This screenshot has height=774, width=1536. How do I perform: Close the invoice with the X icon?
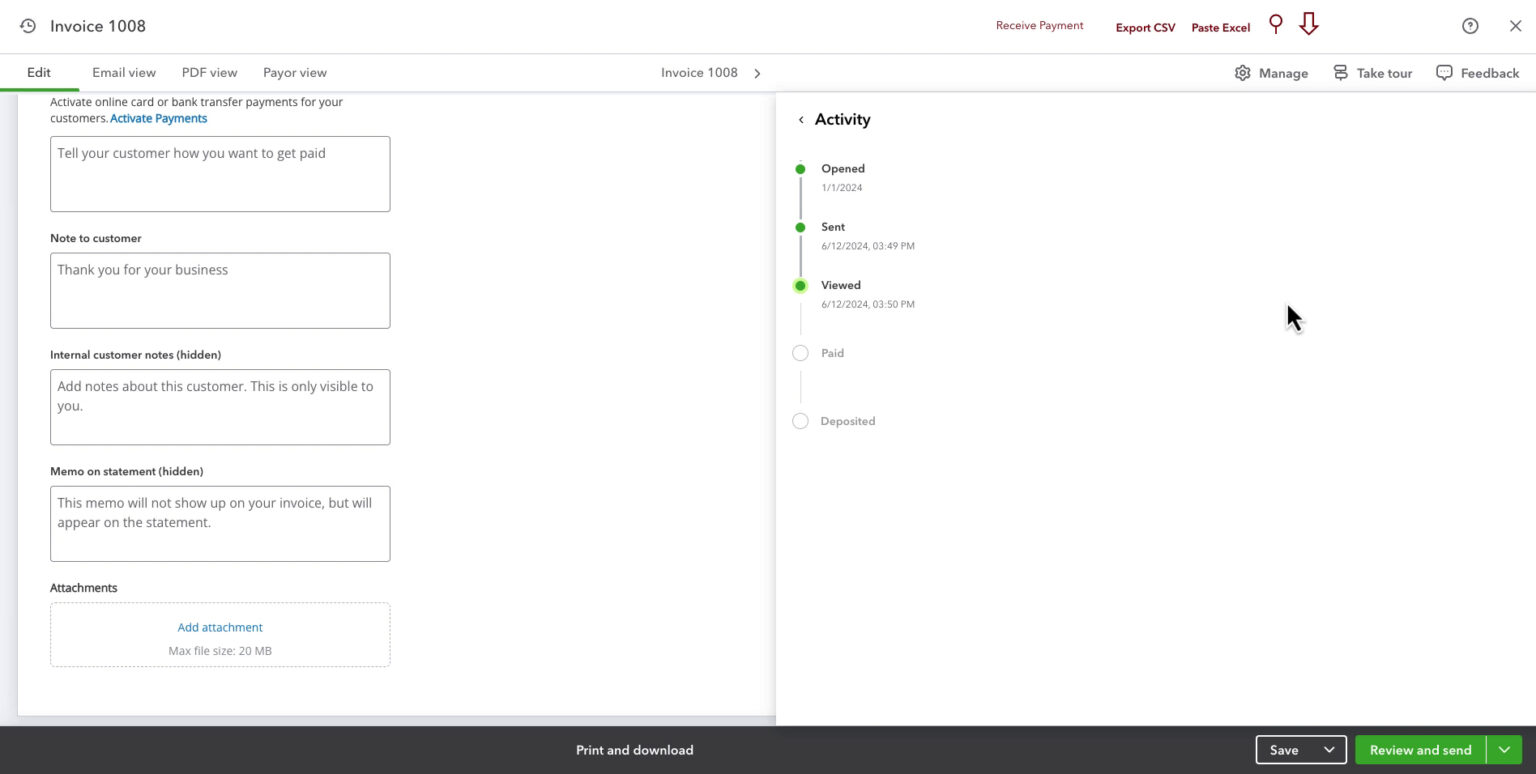[x=1515, y=26]
